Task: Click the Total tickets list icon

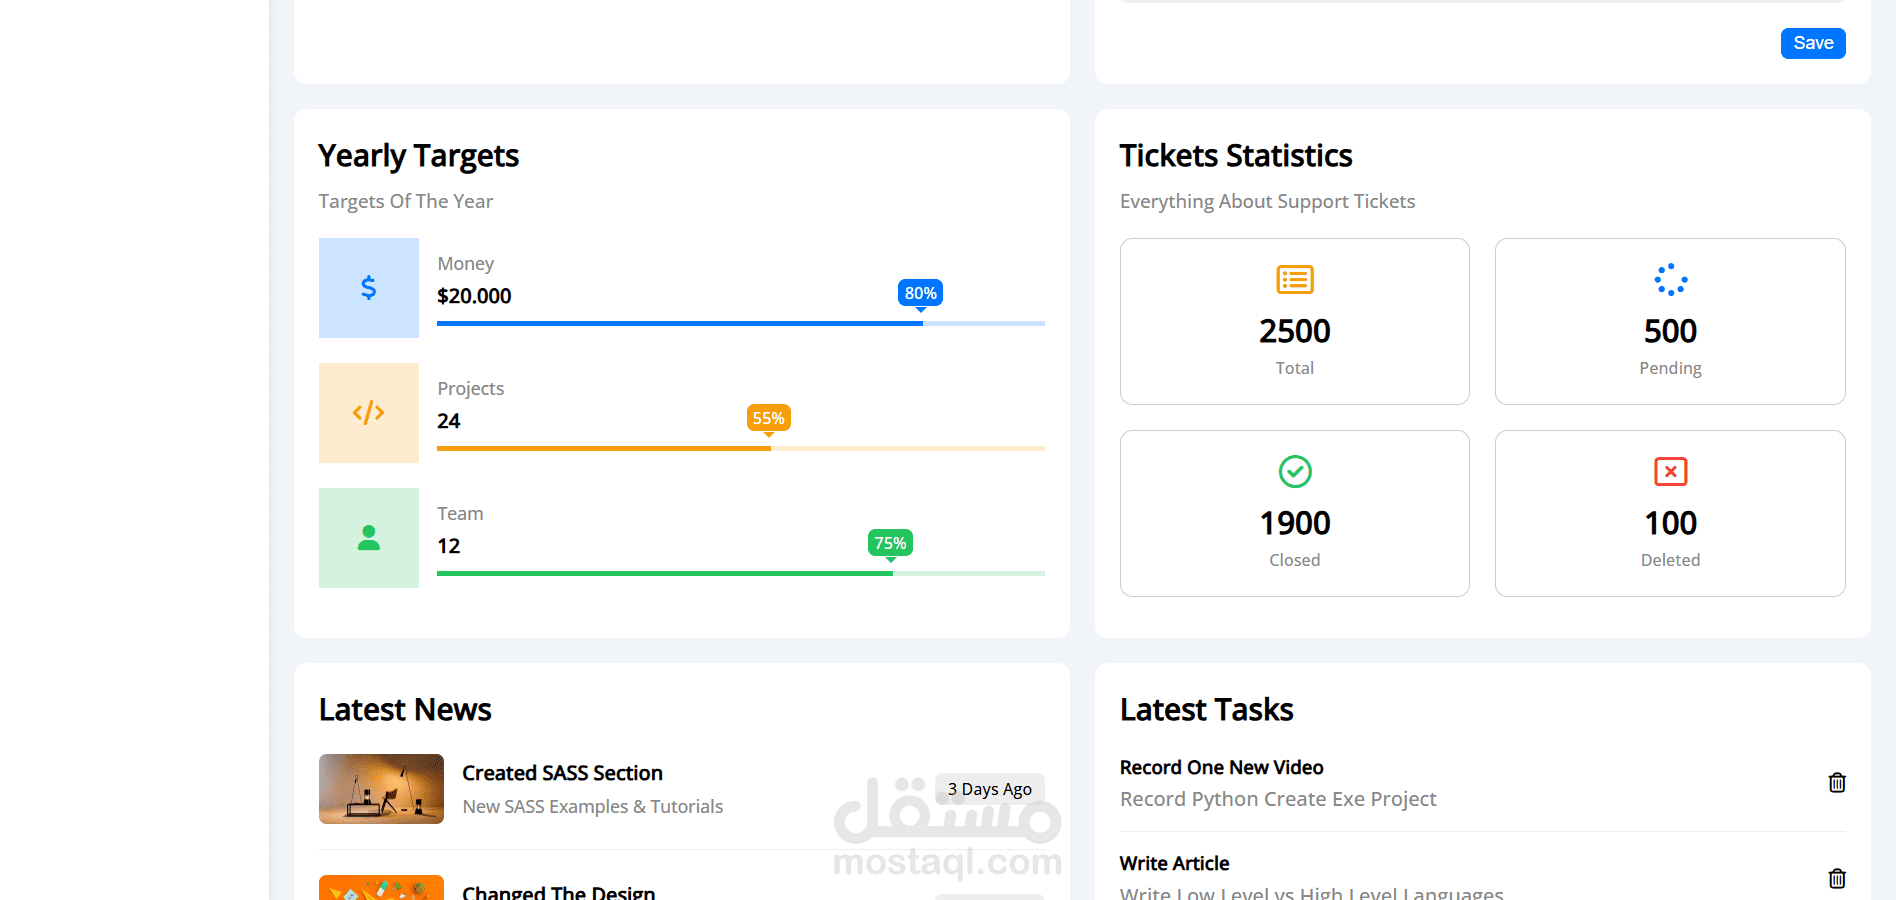Action: click(1294, 280)
